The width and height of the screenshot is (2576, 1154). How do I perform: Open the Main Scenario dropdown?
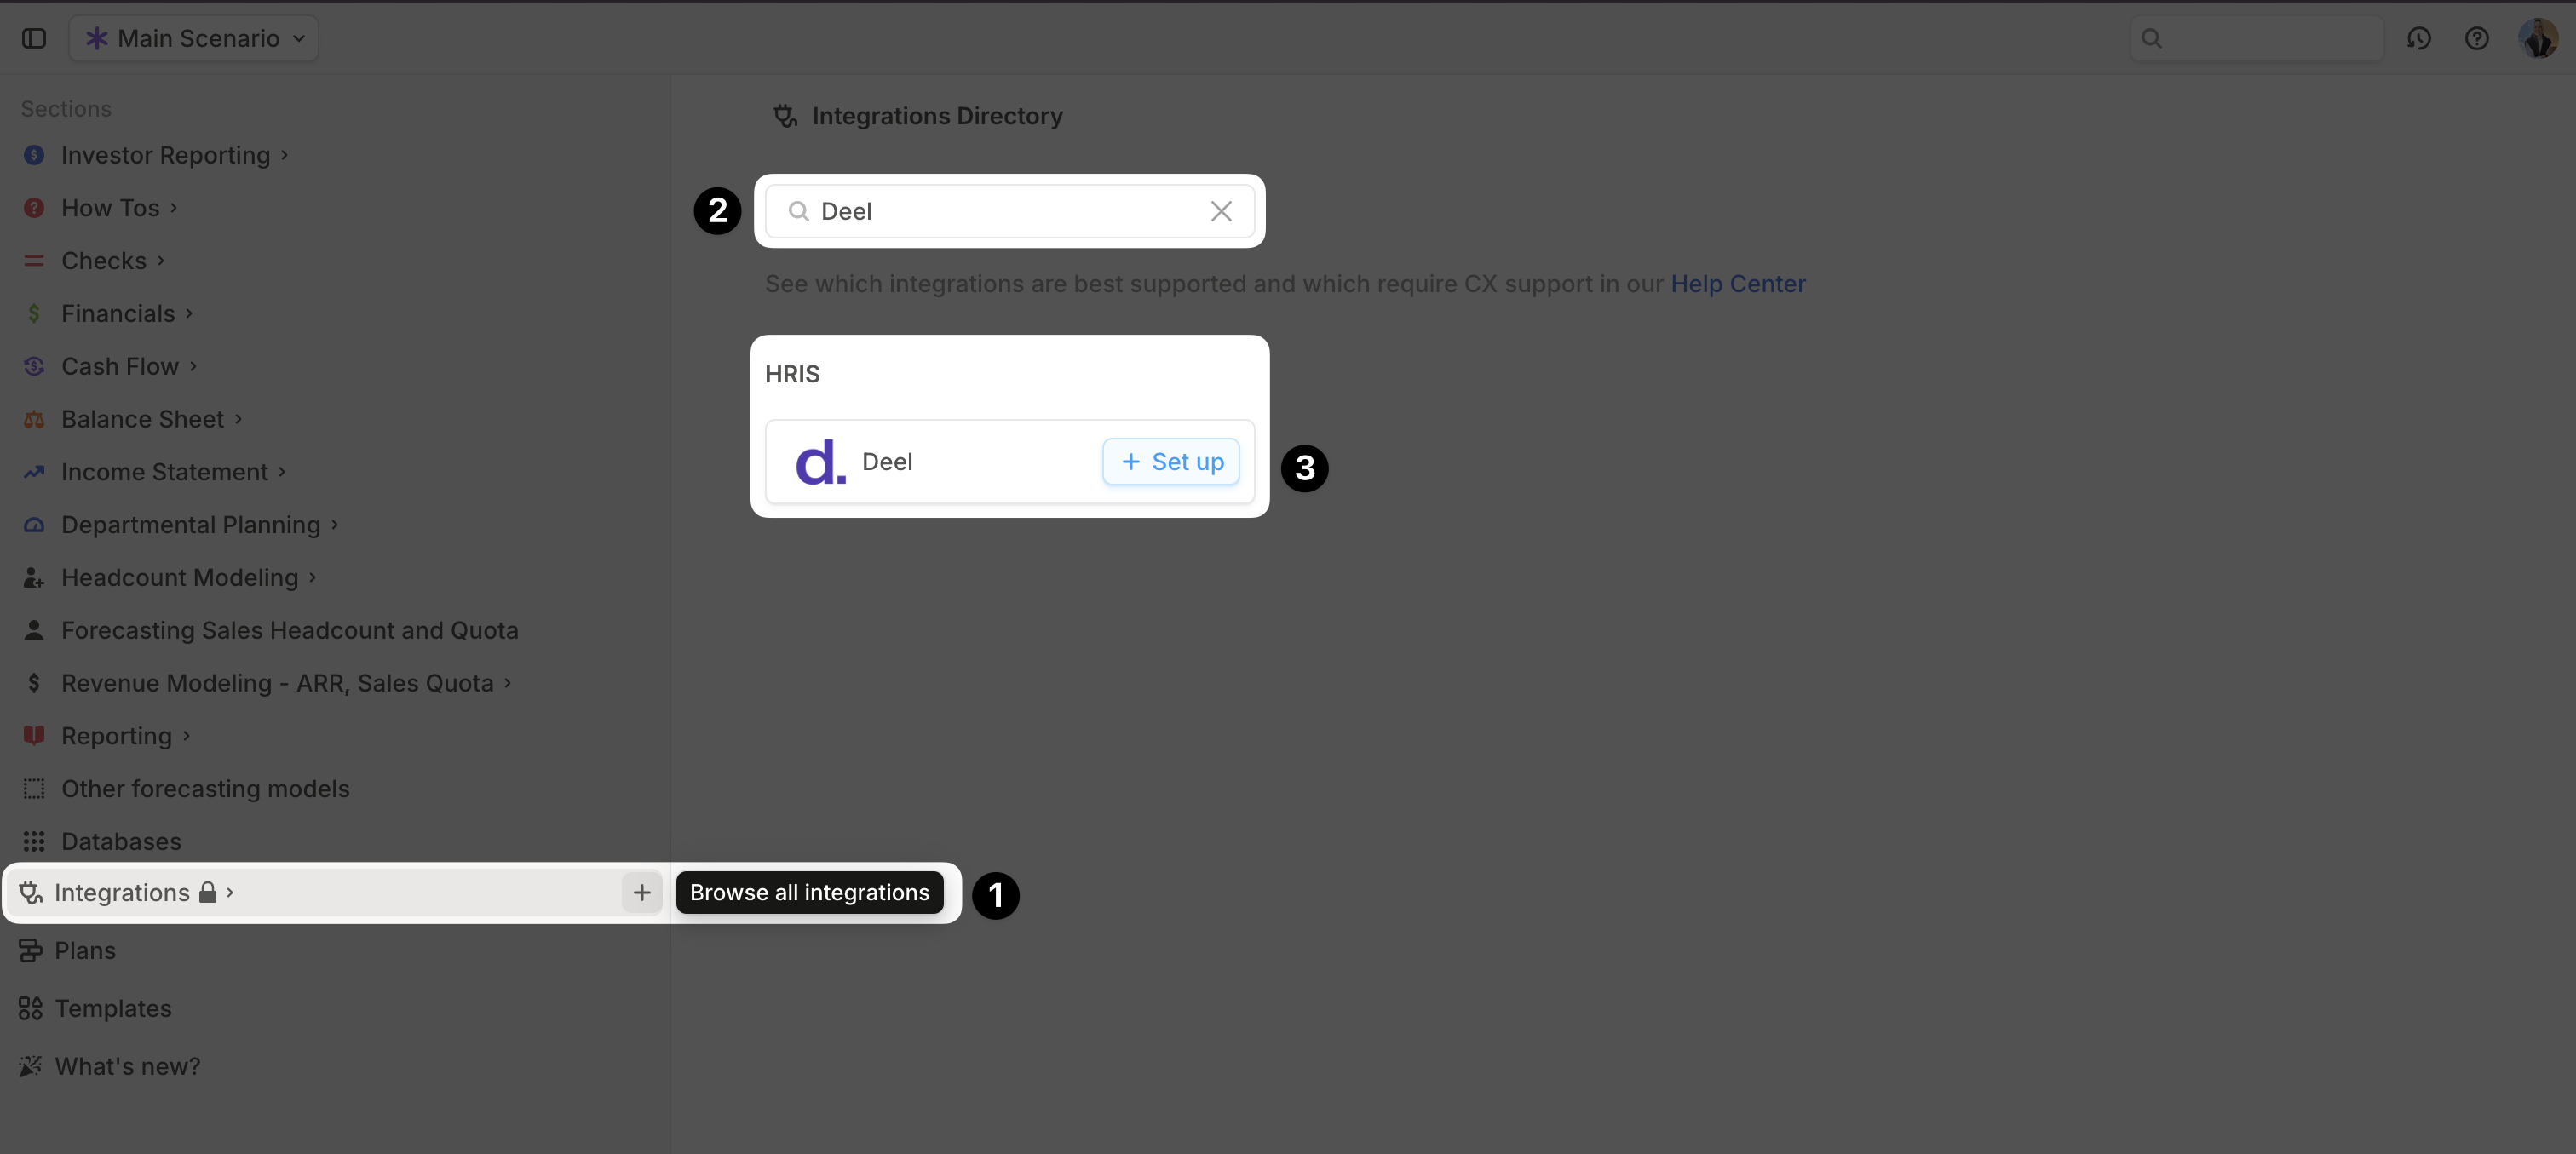[x=194, y=38]
